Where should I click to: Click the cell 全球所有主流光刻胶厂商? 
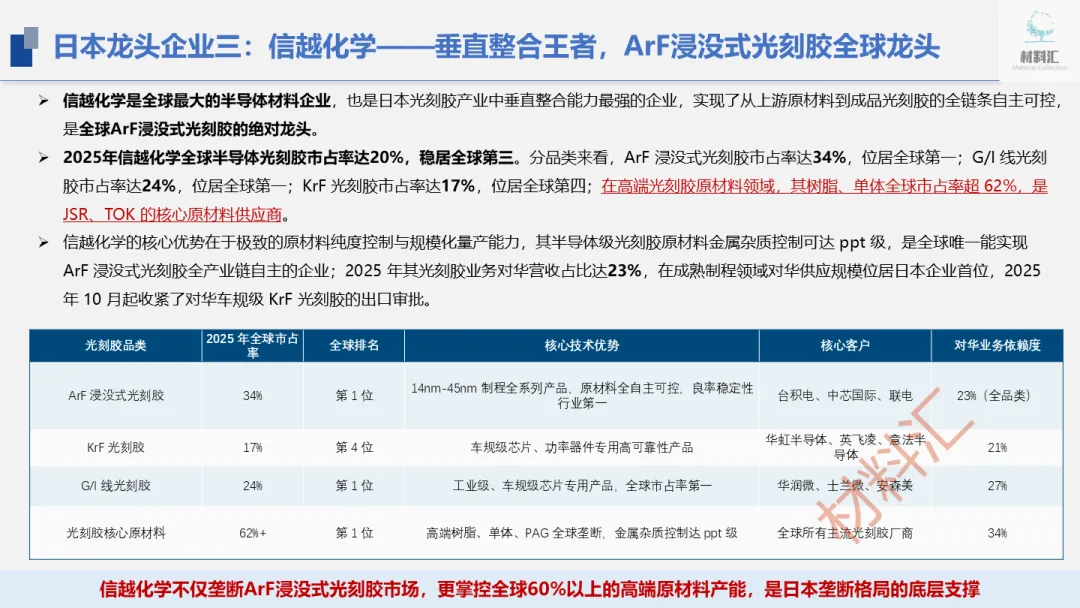click(845, 532)
